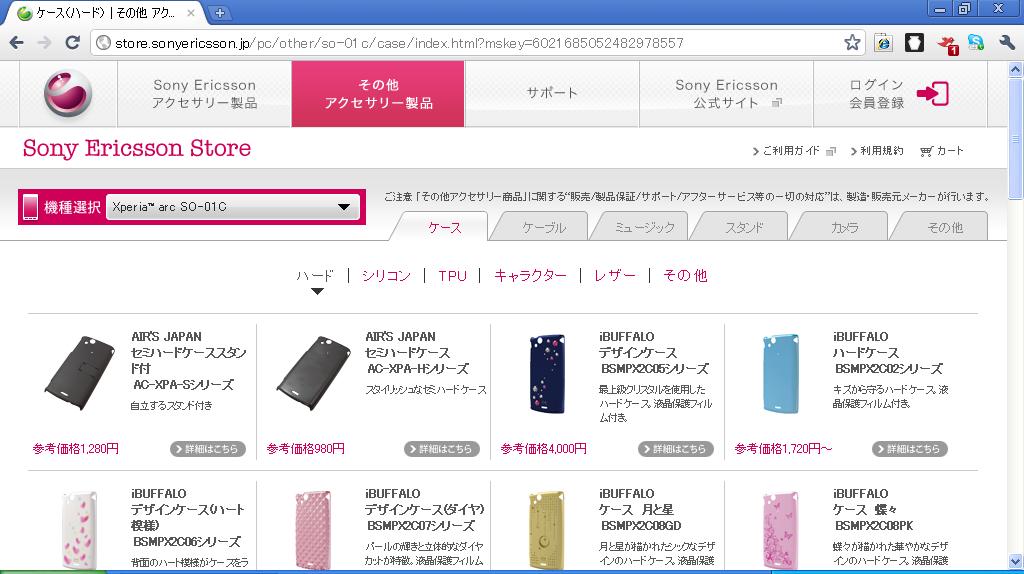Click the pink butterfly BSMPX2C08PK thumbnail
Viewport: 1024px width, 574px height.
[781, 530]
